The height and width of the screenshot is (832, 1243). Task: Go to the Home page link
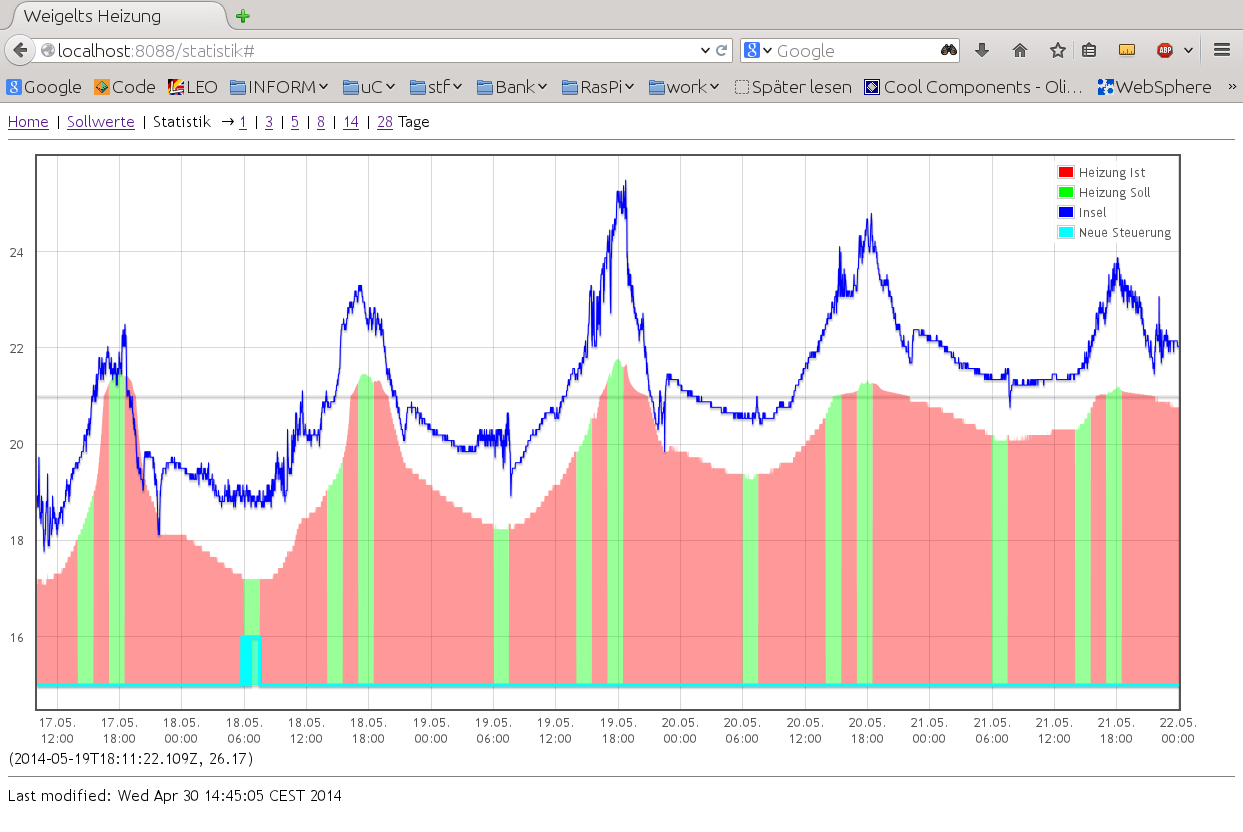pos(28,122)
